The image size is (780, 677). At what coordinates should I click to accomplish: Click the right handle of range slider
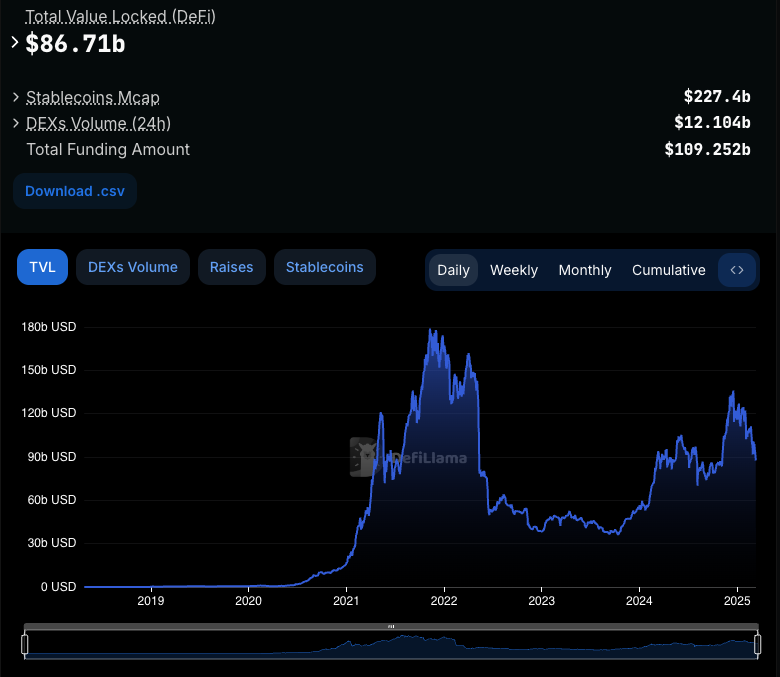click(758, 644)
